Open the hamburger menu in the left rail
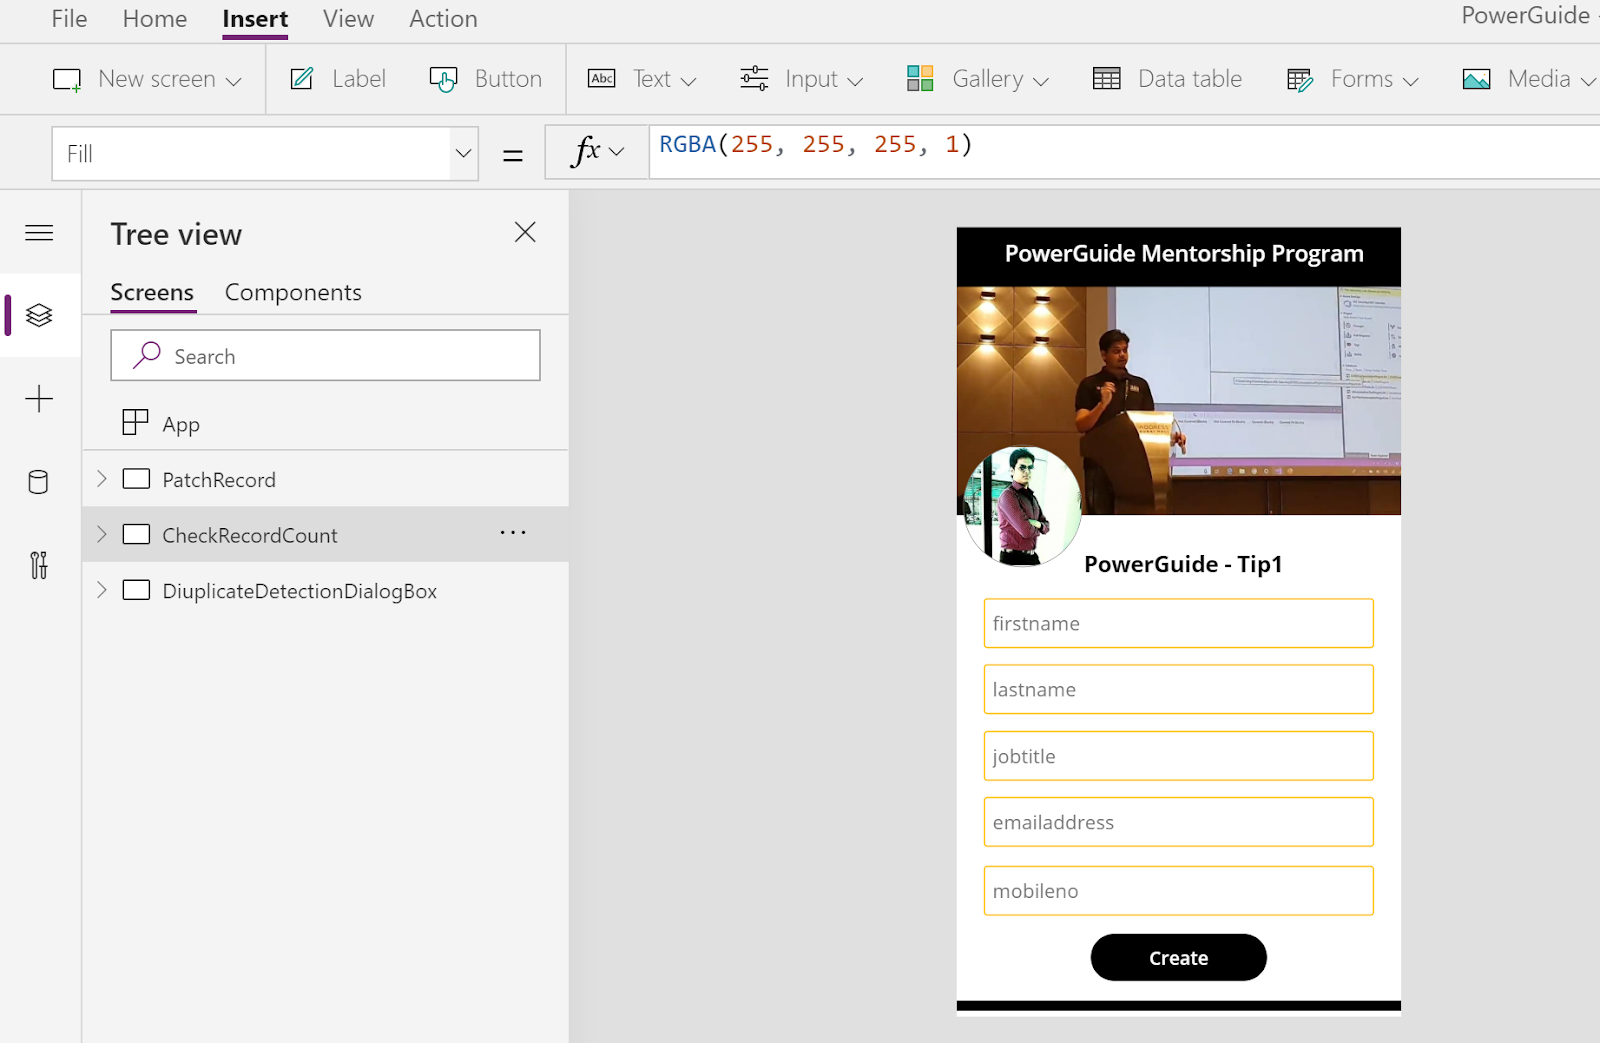Screen dimensions: 1600x1043 (x=39, y=233)
